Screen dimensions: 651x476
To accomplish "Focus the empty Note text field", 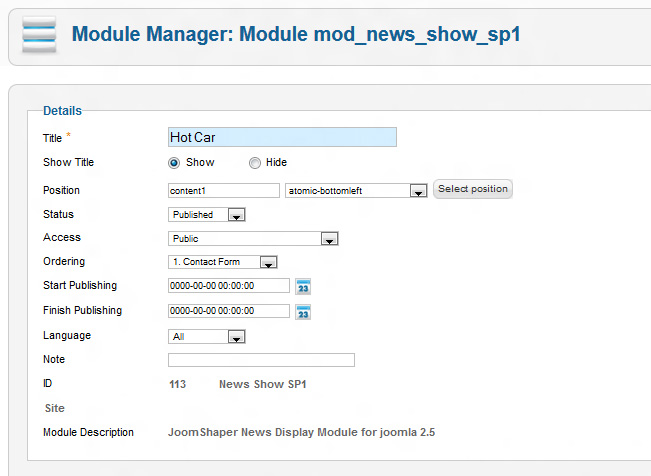I will (x=261, y=360).
